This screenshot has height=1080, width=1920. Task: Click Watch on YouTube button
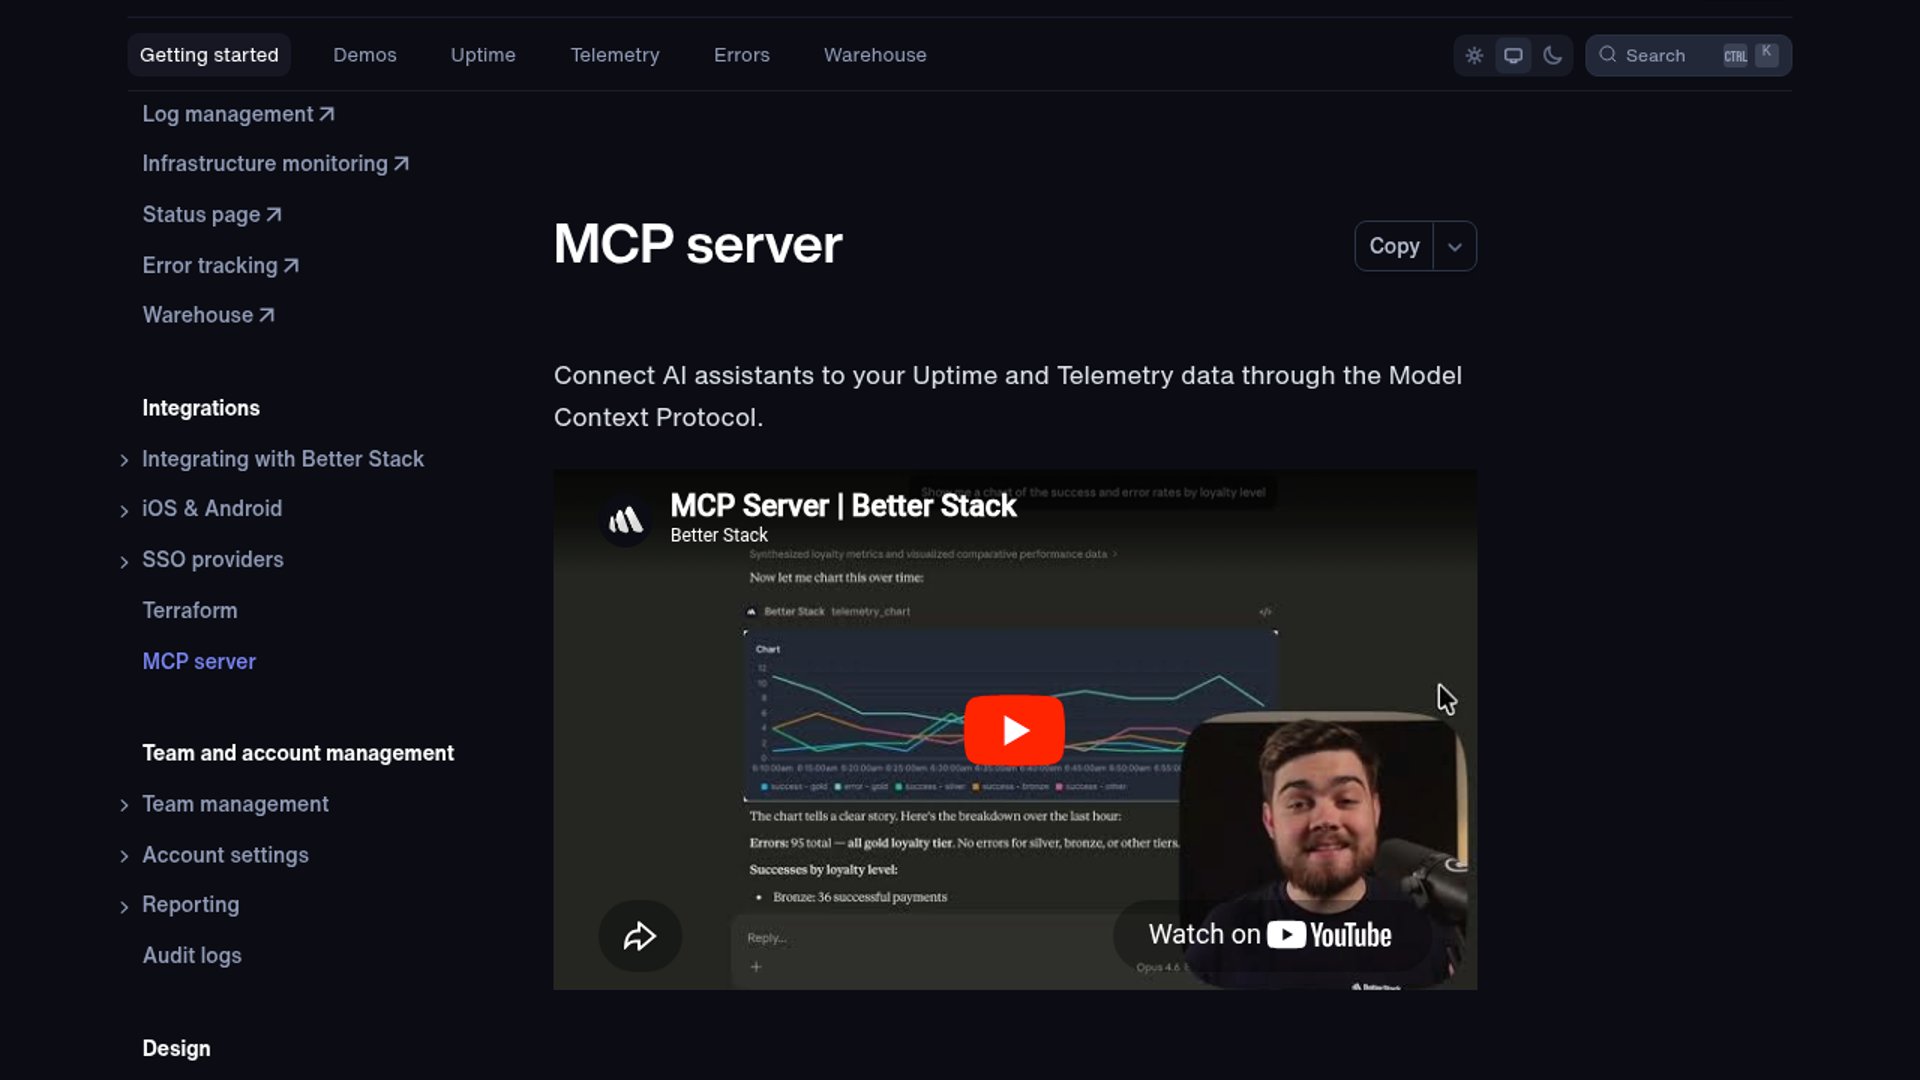(x=1270, y=935)
